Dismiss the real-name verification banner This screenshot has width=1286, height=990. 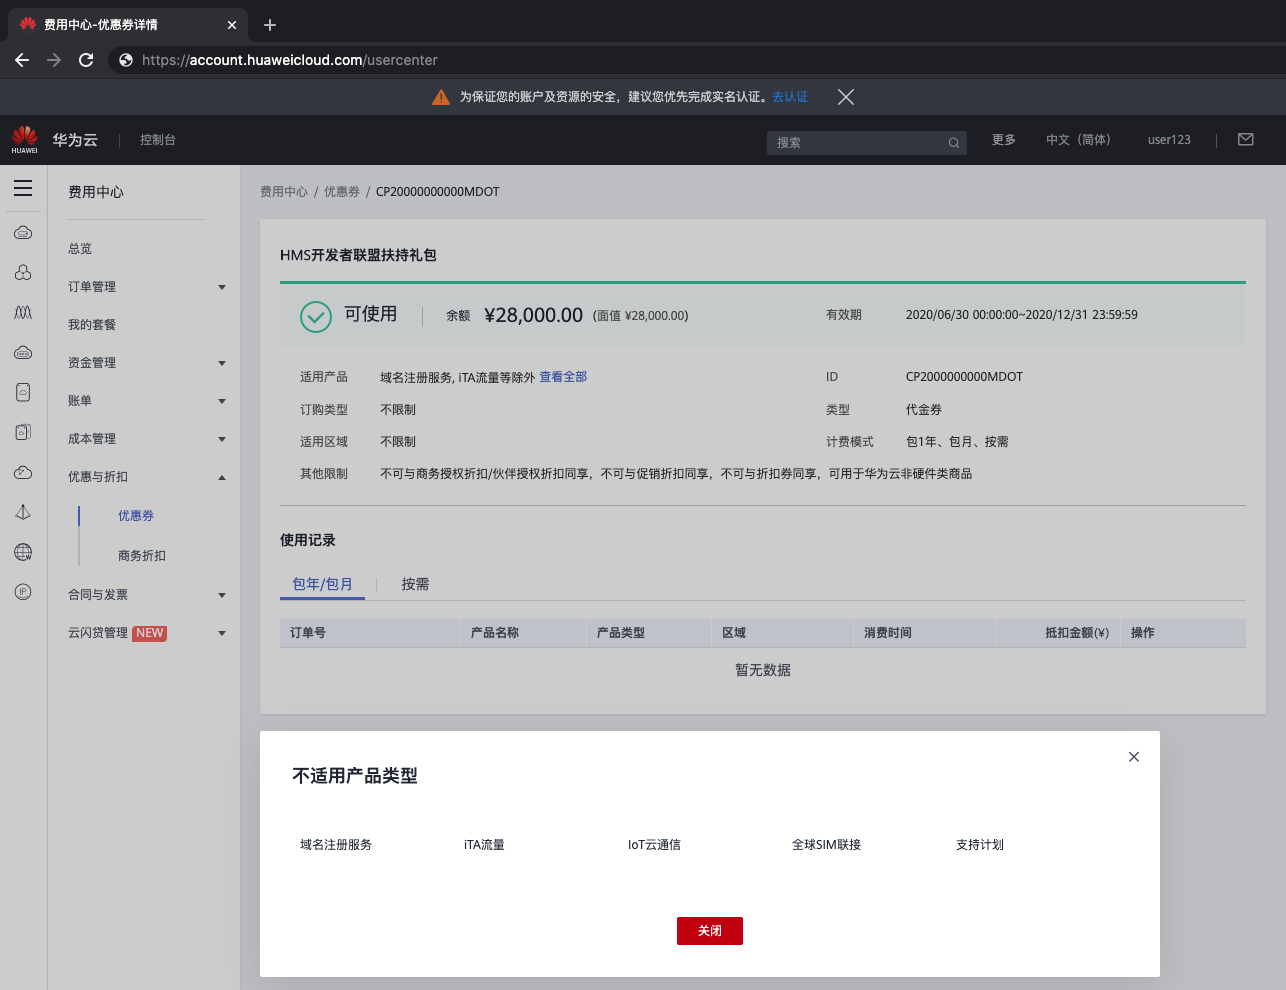click(846, 97)
